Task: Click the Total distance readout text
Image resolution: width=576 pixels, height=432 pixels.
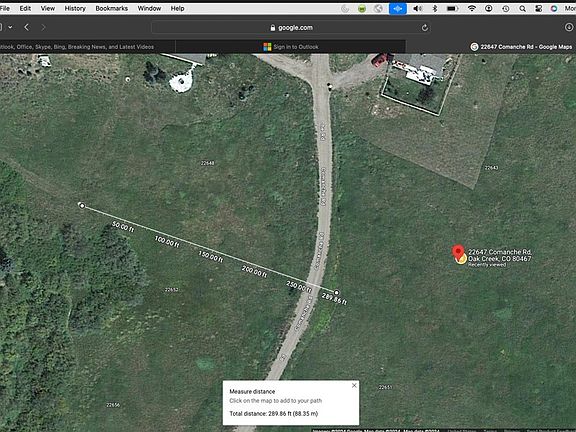Action: click(274, 414)
